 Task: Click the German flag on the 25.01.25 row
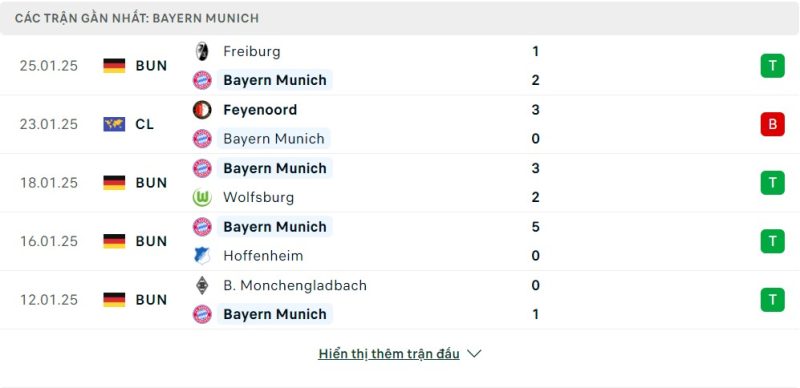pyautogui.click(x=114, y=66)
